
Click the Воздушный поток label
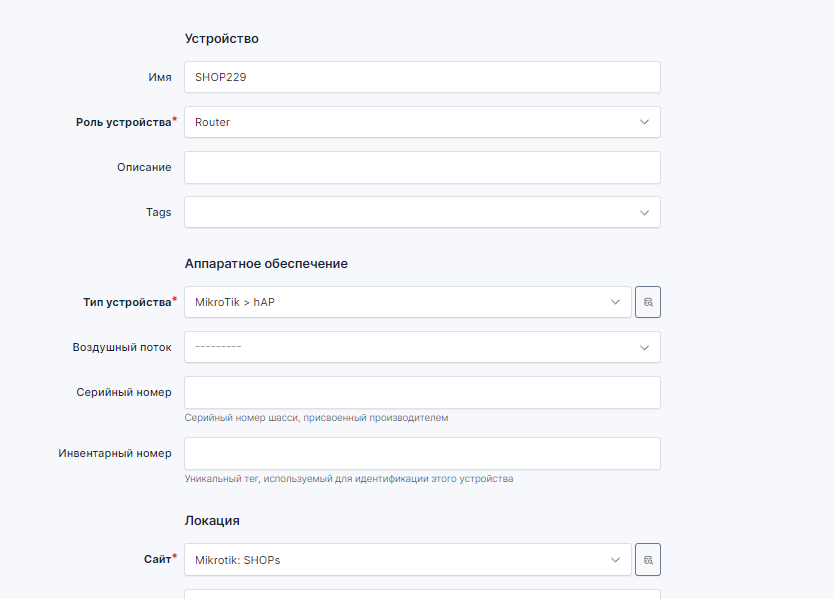122,347
